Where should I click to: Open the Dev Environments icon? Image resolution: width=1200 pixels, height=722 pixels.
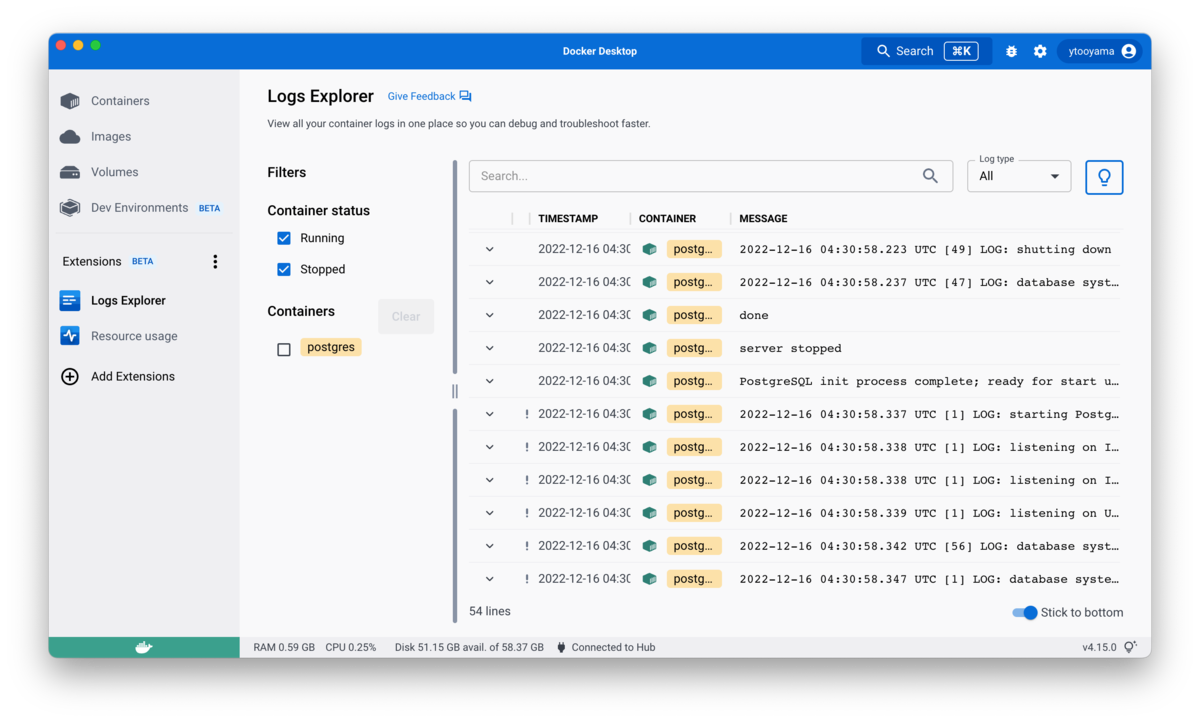click(x=70, y=208)
